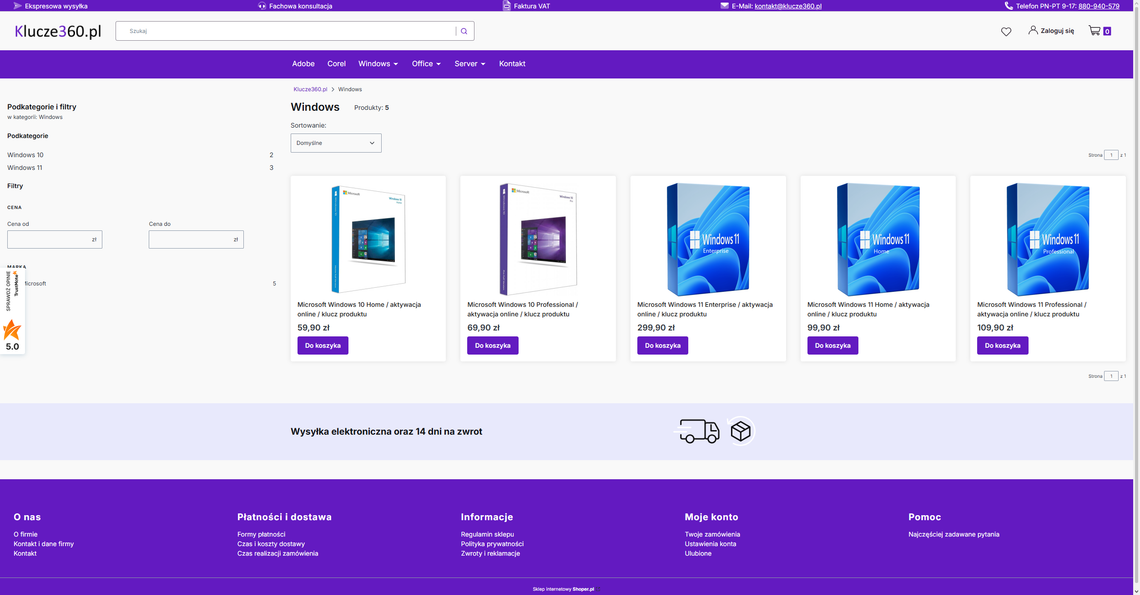
Task: Click the package return icon beside the truck
Action: coord(740,430)
